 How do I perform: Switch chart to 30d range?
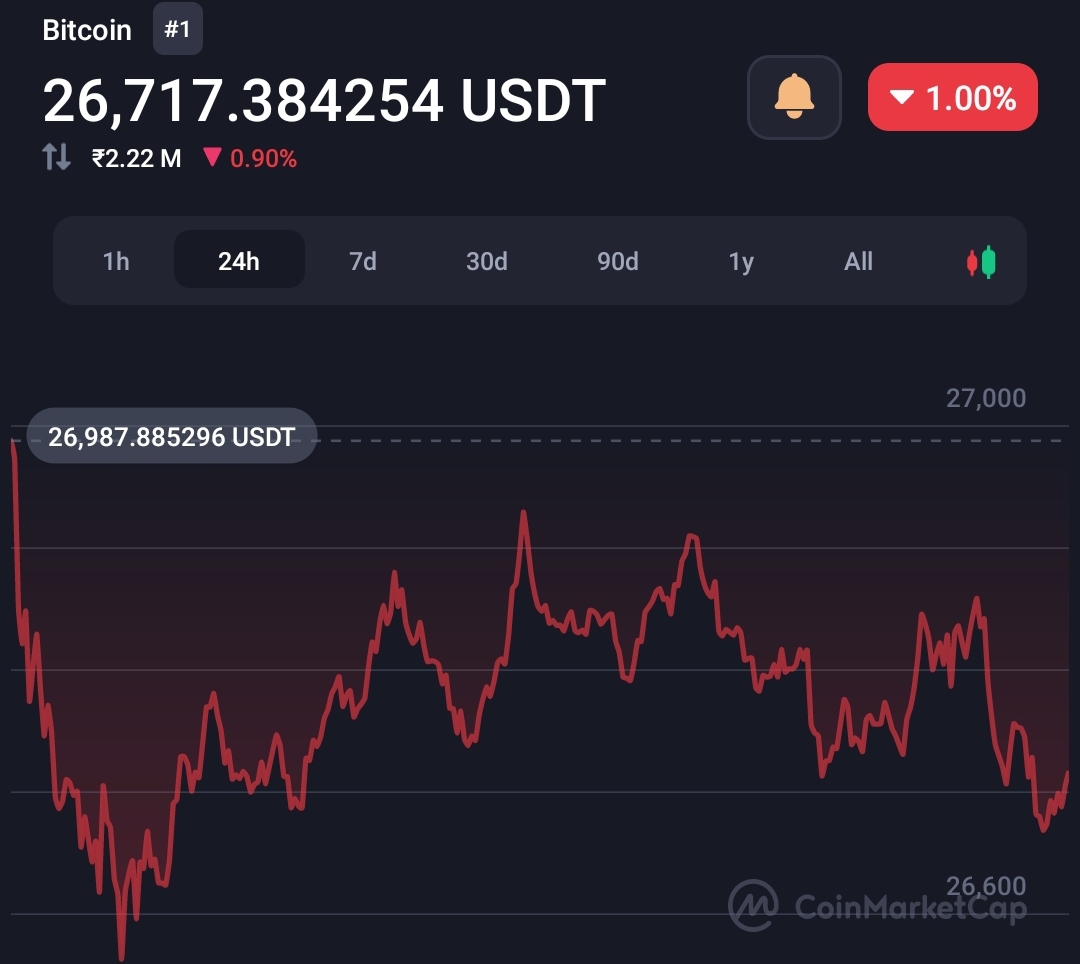click(487, 262)
